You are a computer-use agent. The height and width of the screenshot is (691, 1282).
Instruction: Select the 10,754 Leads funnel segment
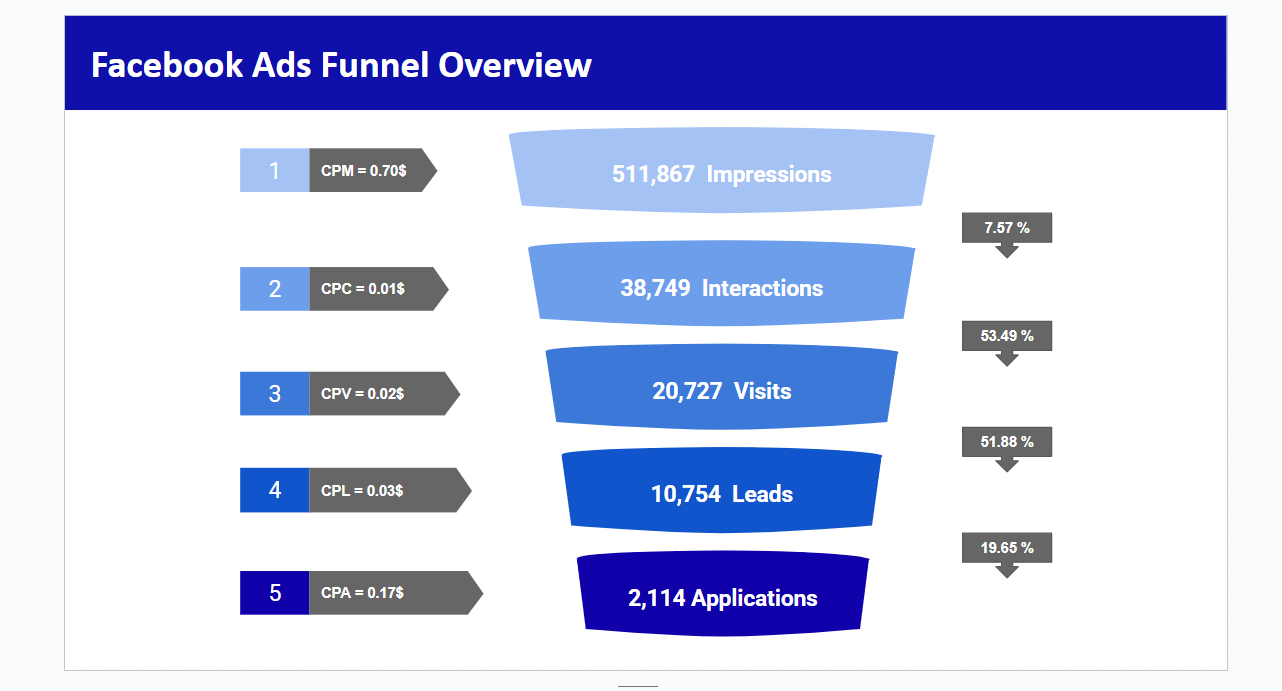pyautogui.click(x=722, y=491)
